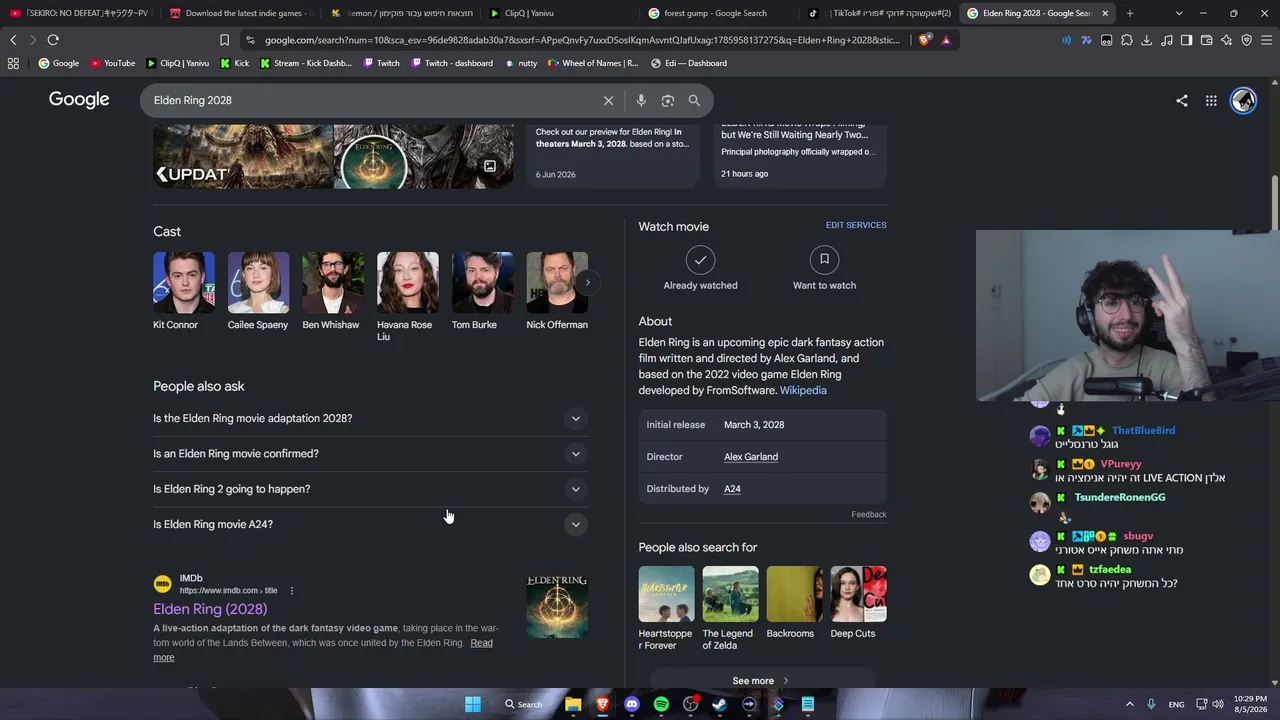Screen dimensions: 1280x720
Task: Submit search with magnifying glass icon
Action: click(x=694, y=100)
